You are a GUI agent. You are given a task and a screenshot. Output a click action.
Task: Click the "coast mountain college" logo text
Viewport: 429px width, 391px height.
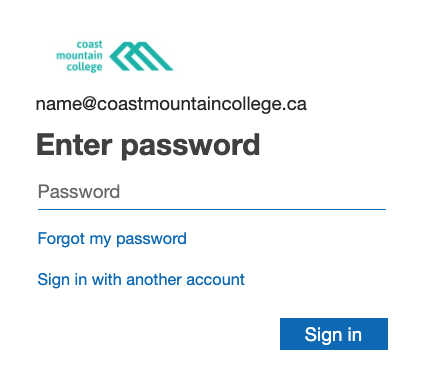(79, 56)
